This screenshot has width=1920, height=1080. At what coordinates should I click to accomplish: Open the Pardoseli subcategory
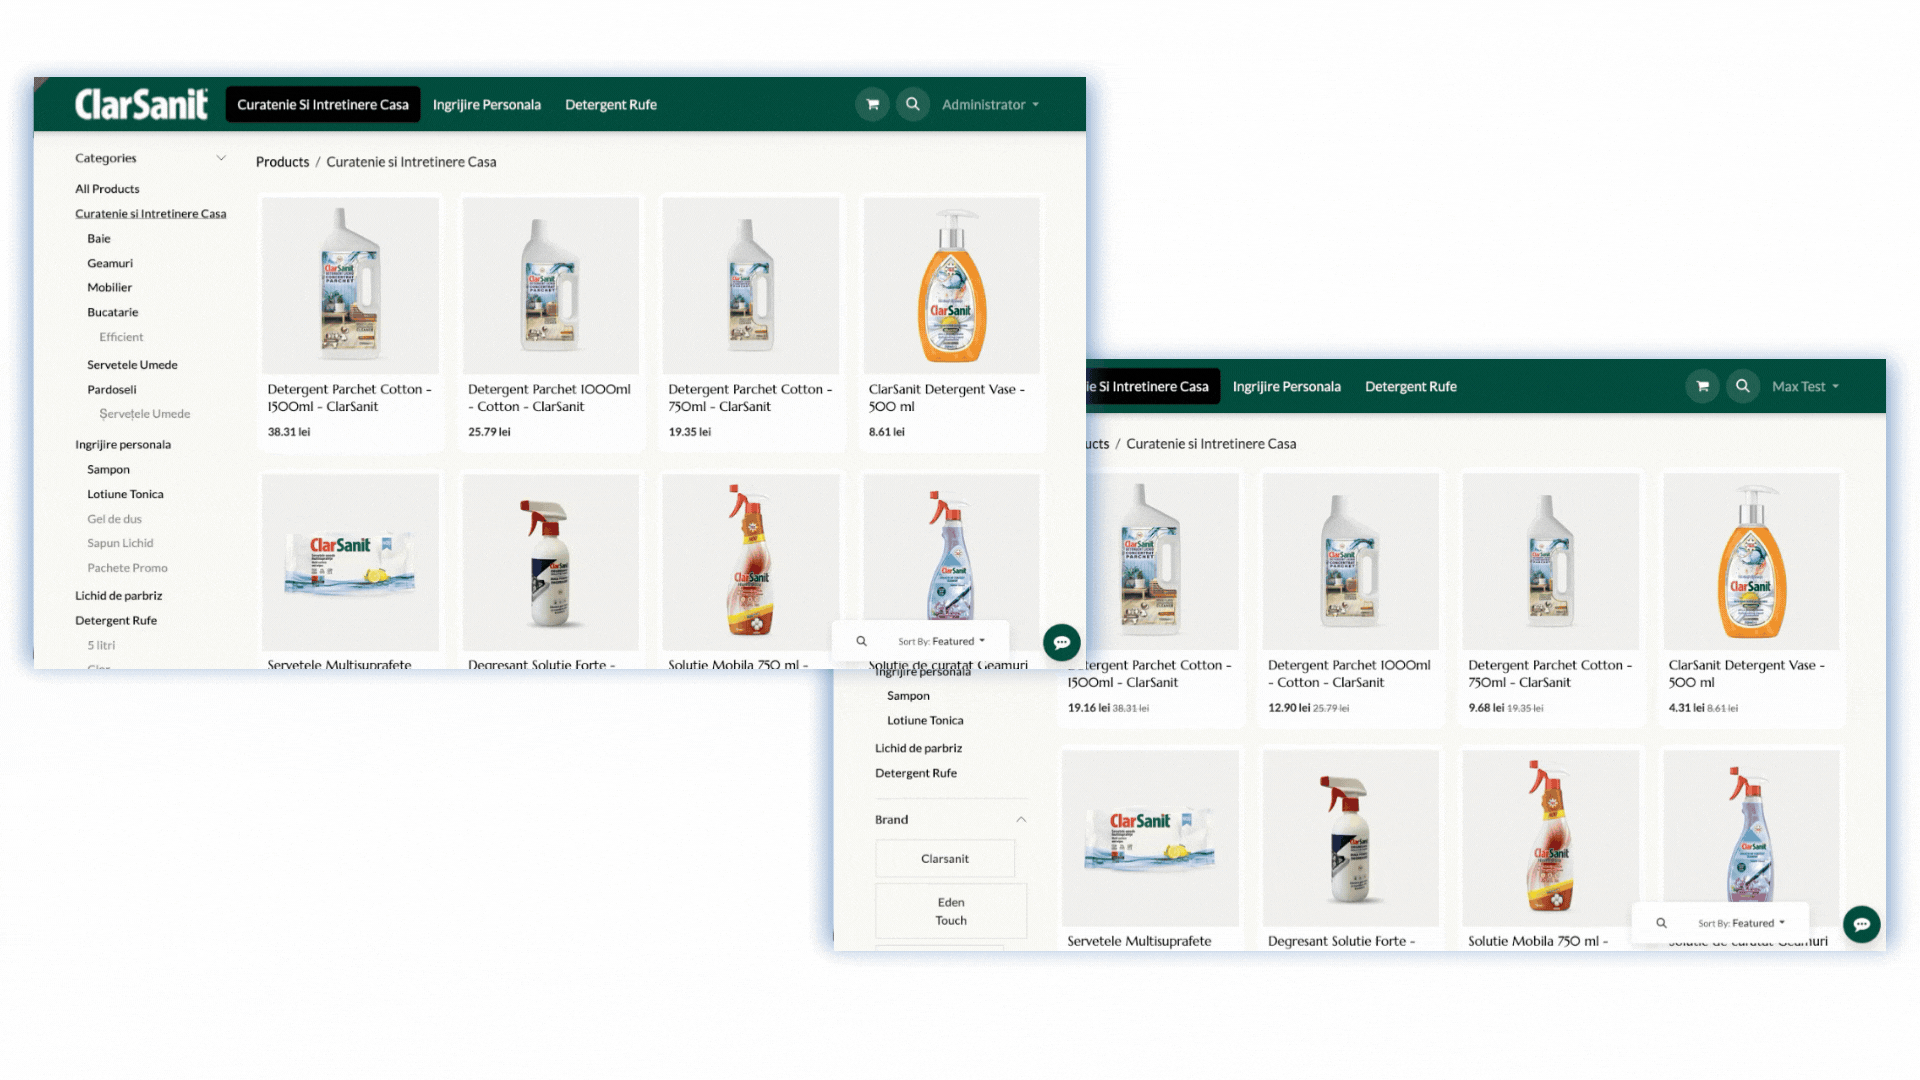(x=112, y=390)
